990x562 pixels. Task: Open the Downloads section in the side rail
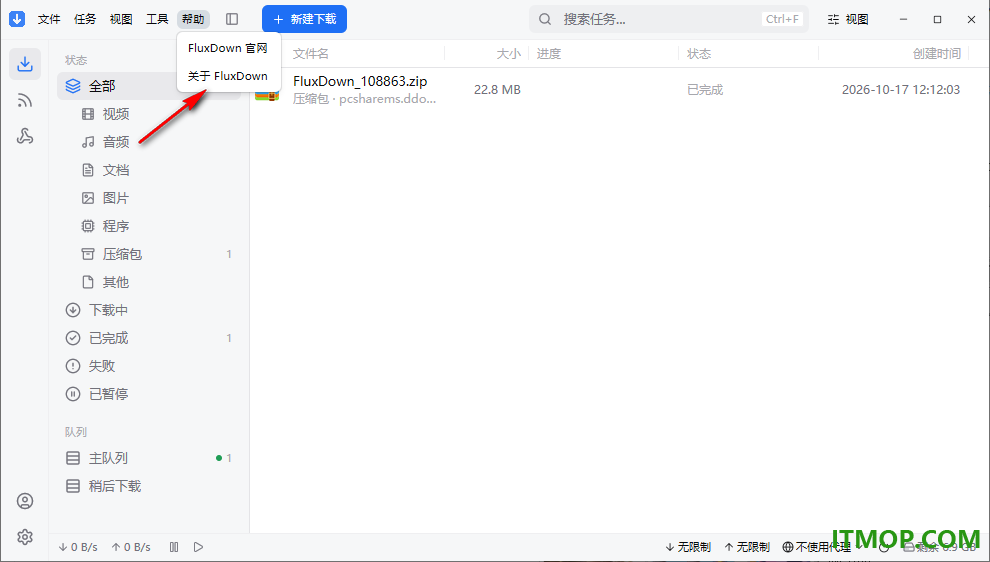coord(25,64)
